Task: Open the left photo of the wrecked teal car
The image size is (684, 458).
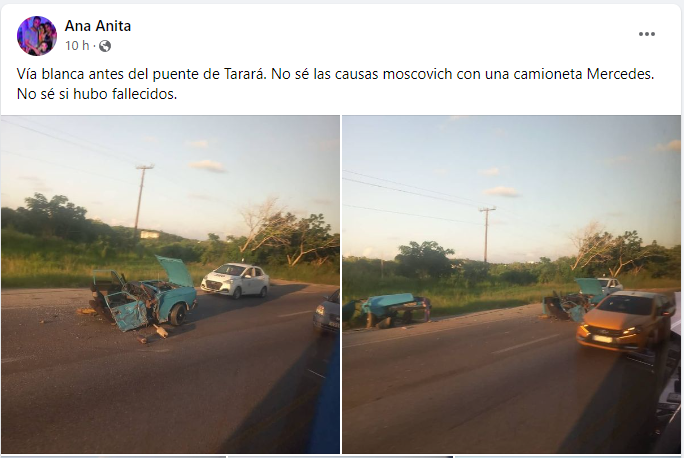Action: click(x=170, y=284)
